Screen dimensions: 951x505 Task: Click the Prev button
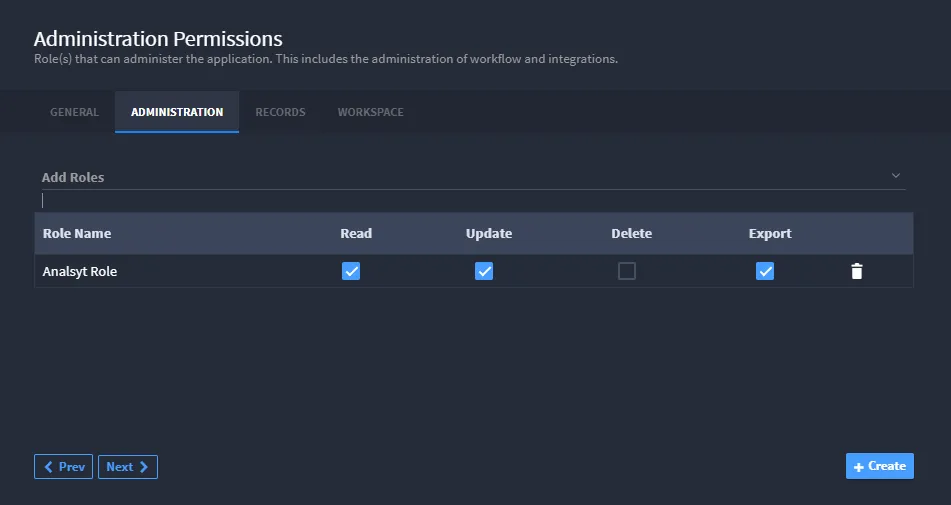point(64,467)
